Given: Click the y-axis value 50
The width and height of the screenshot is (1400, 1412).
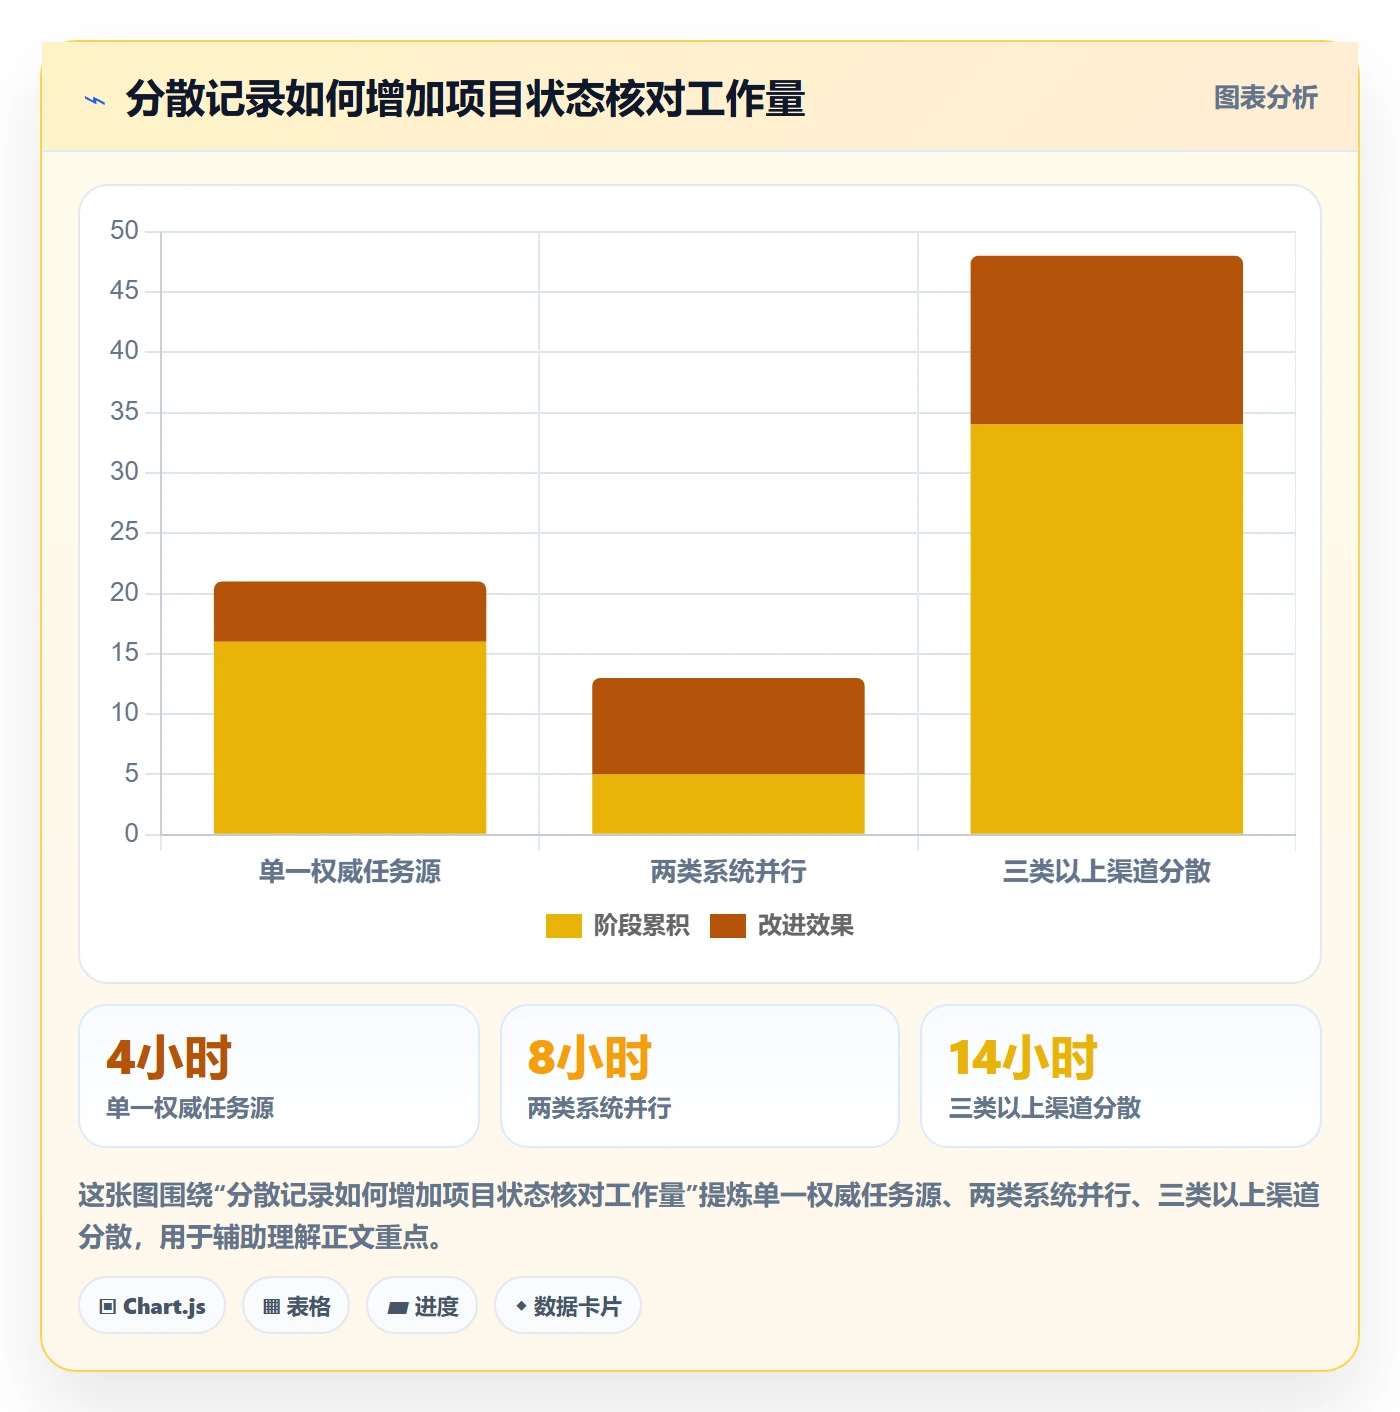Looking at the screenshot, I should click(x=124, y=231).
